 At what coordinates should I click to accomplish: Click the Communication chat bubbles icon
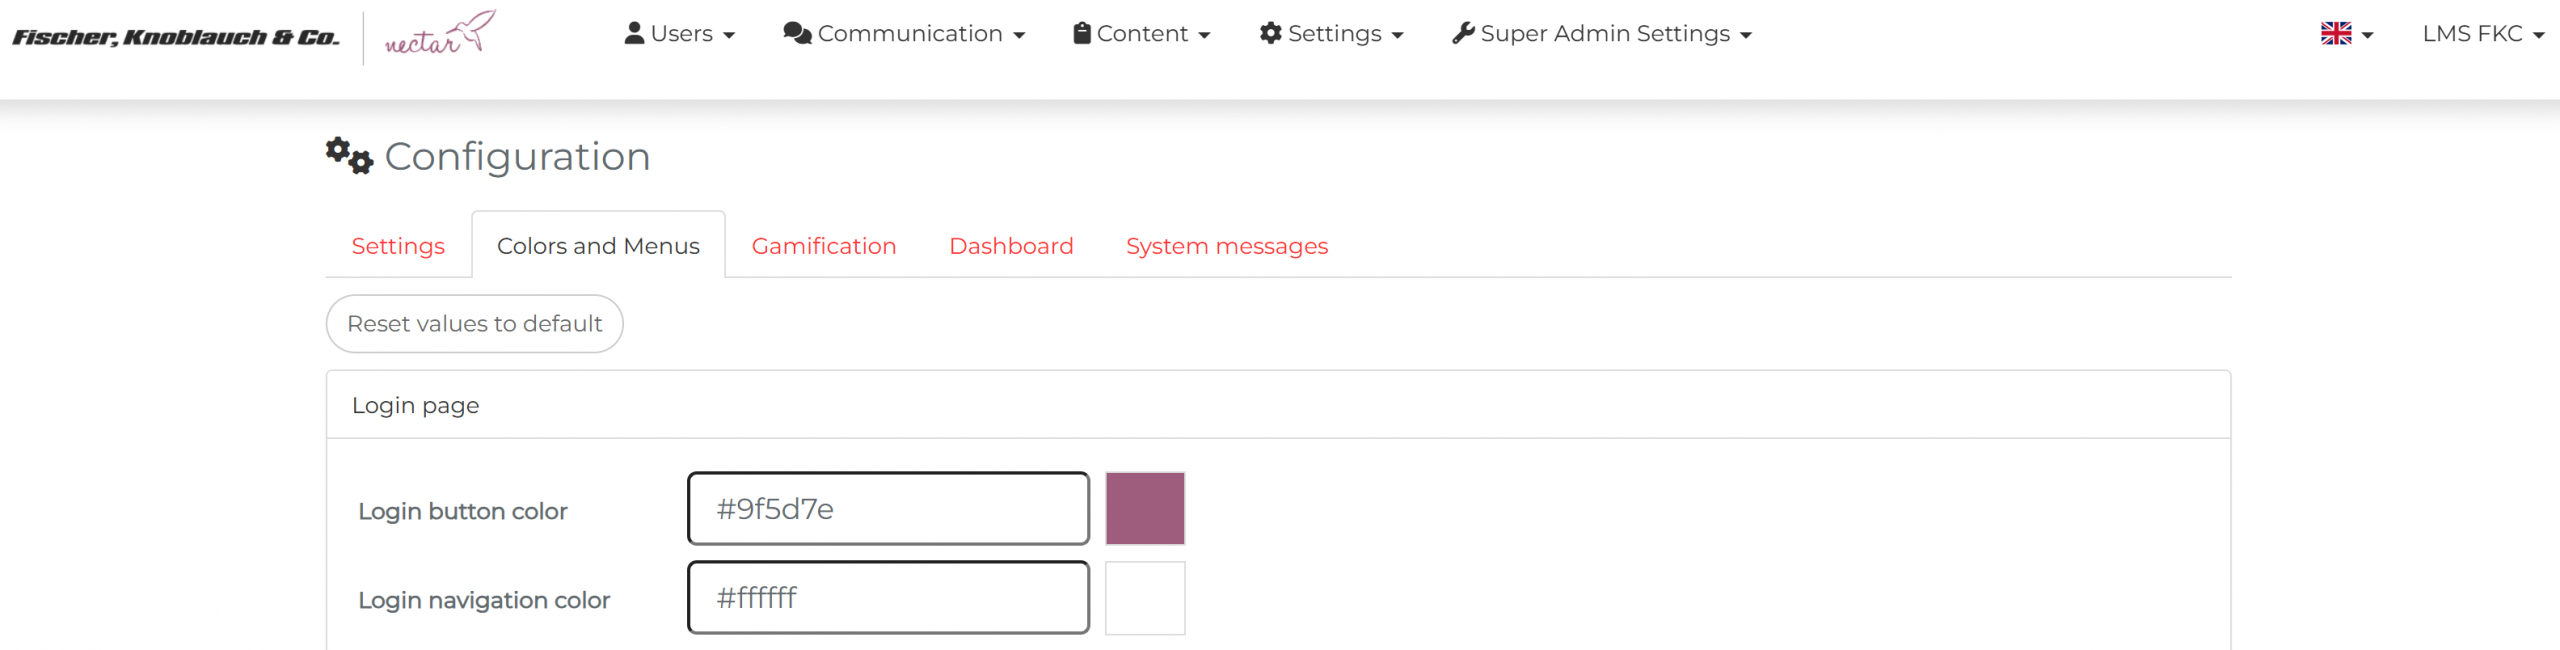797,33
